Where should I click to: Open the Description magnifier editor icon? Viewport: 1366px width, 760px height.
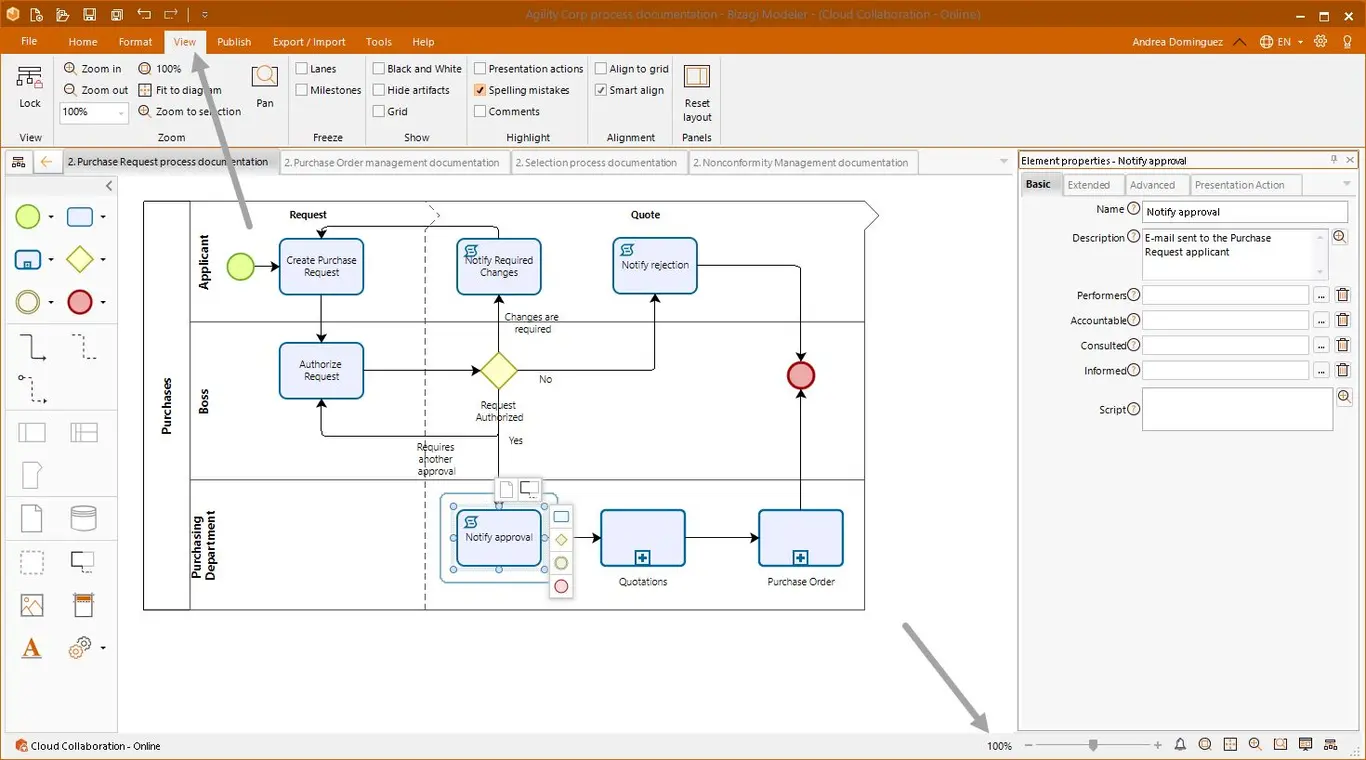pos(1340,237)
